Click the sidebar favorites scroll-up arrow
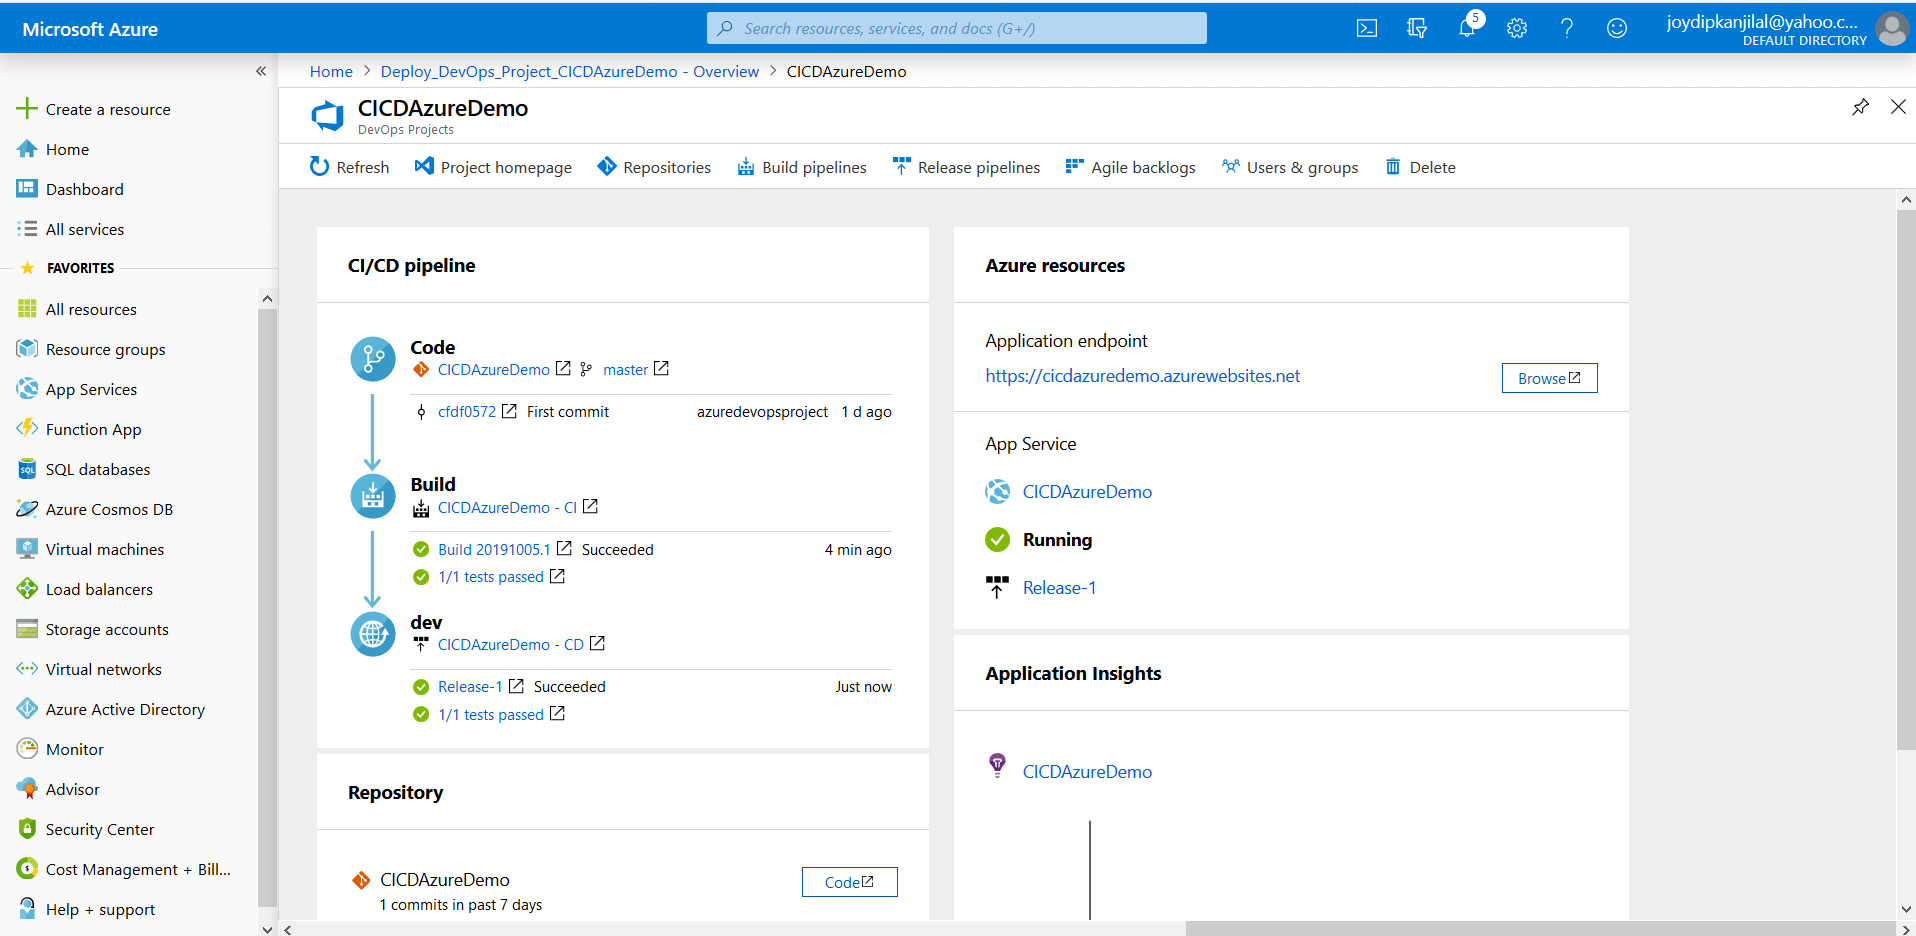Image resolution: width=1916 pixels, height=936 pixels. (267, 298)
